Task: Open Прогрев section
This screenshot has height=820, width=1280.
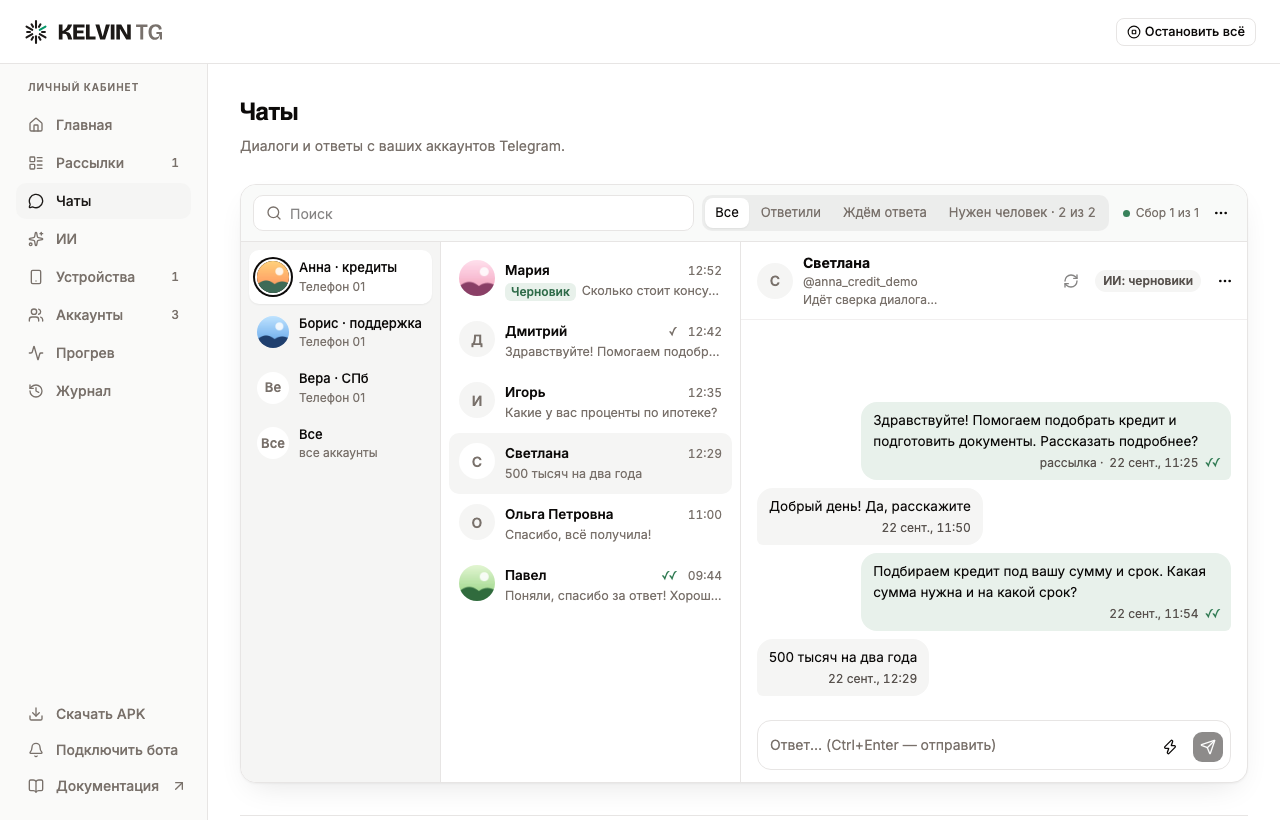Action: coord(103,353)
